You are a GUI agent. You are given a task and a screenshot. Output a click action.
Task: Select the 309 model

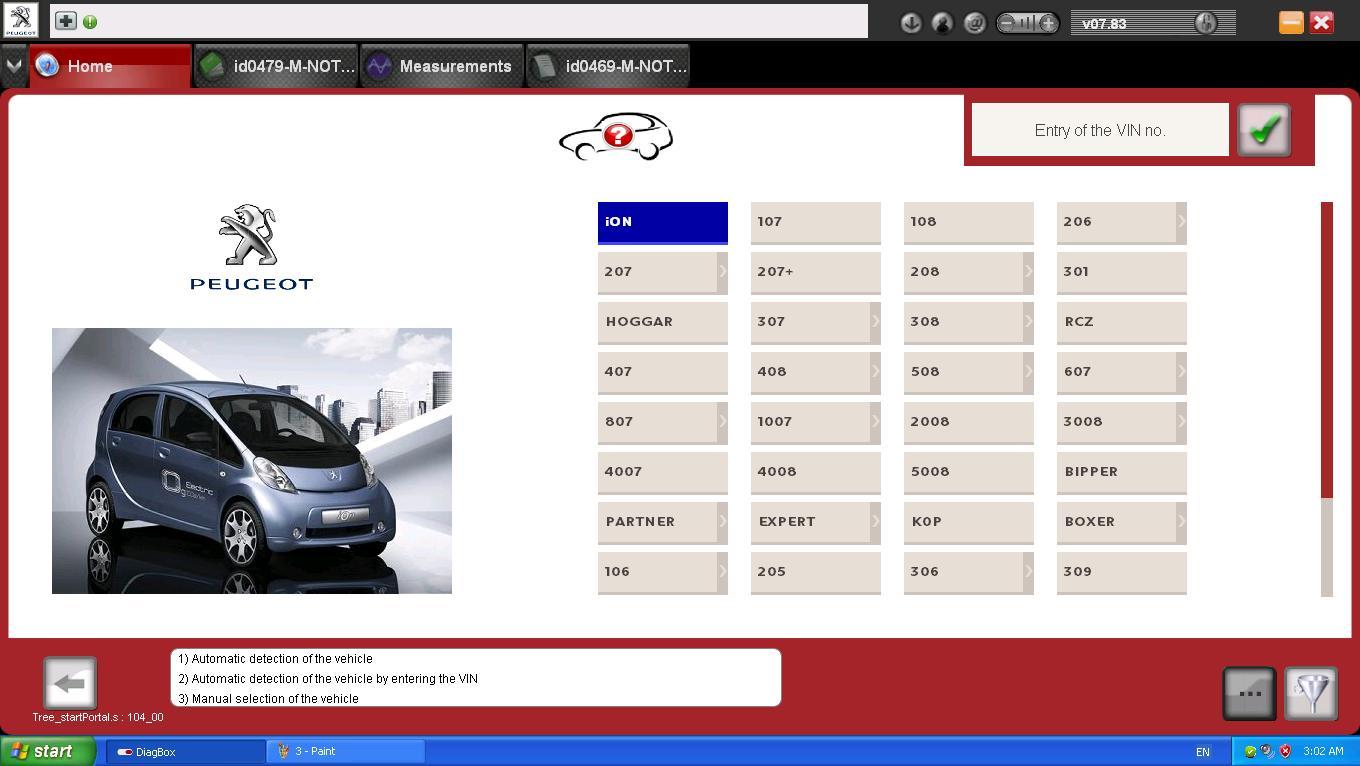pos(1122,572)
